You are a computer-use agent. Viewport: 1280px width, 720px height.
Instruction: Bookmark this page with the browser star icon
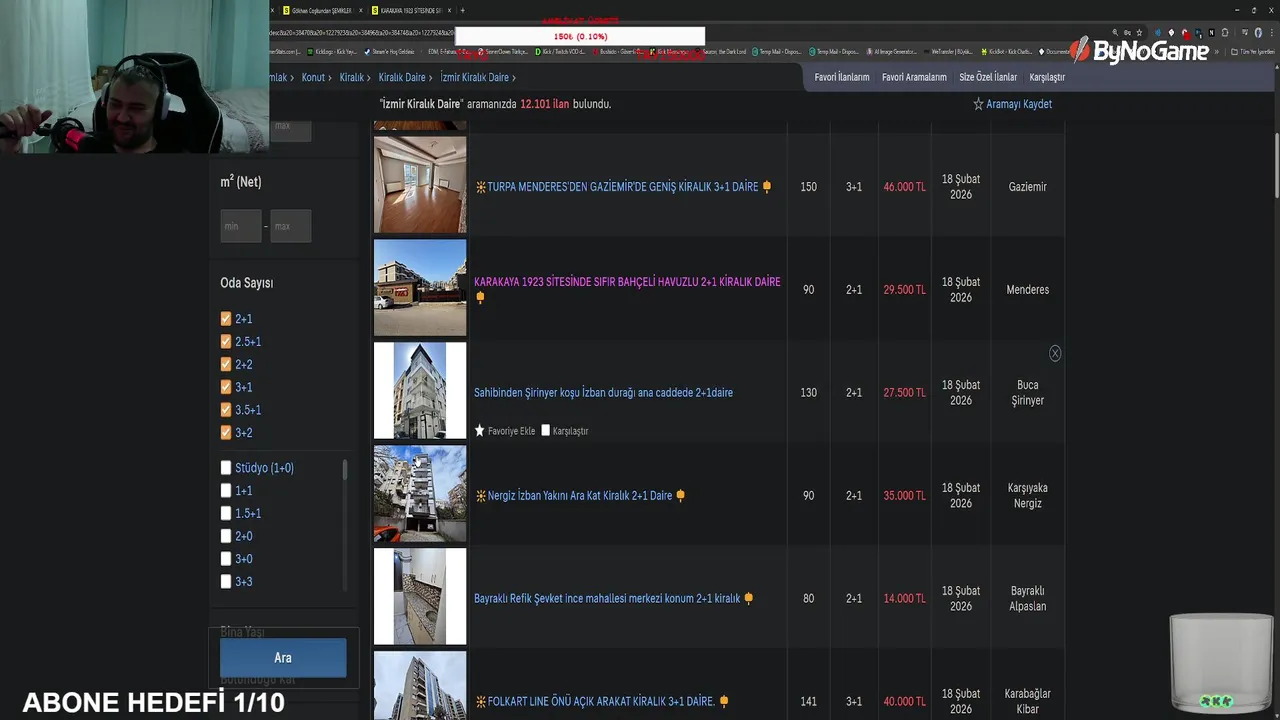tap(1139, 33)
